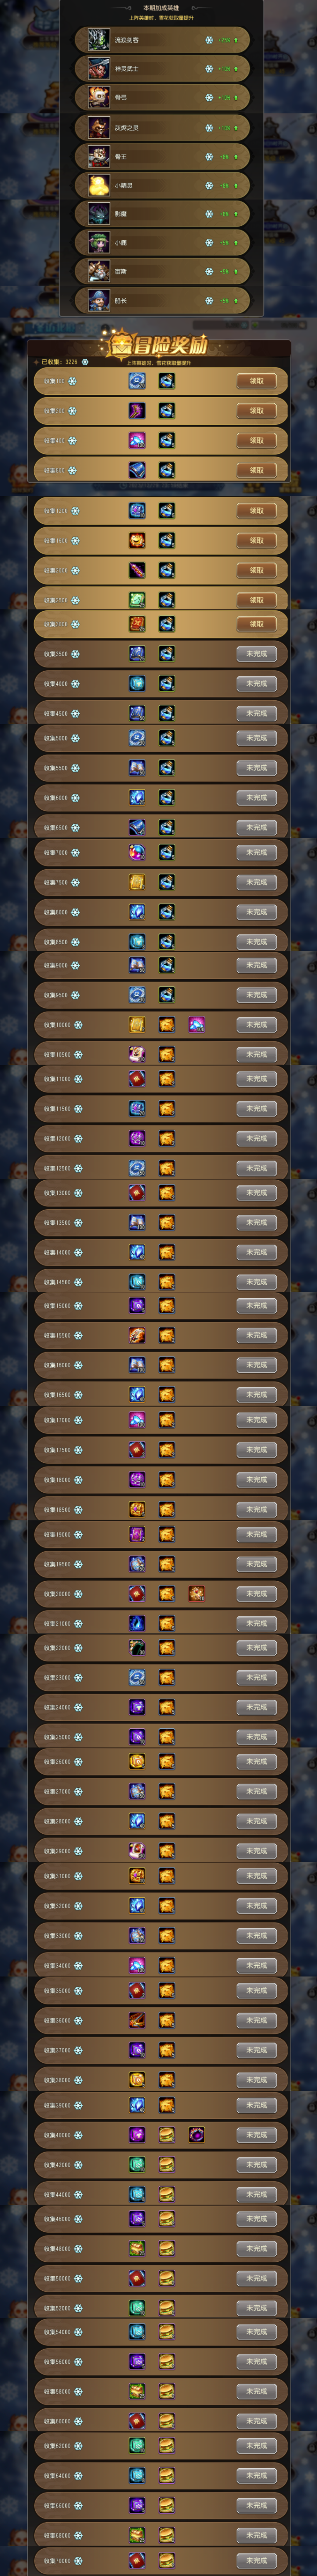Claim the topmost 领取 reward button
This screenshot has height=2576, width=317.
click(256, 381)
